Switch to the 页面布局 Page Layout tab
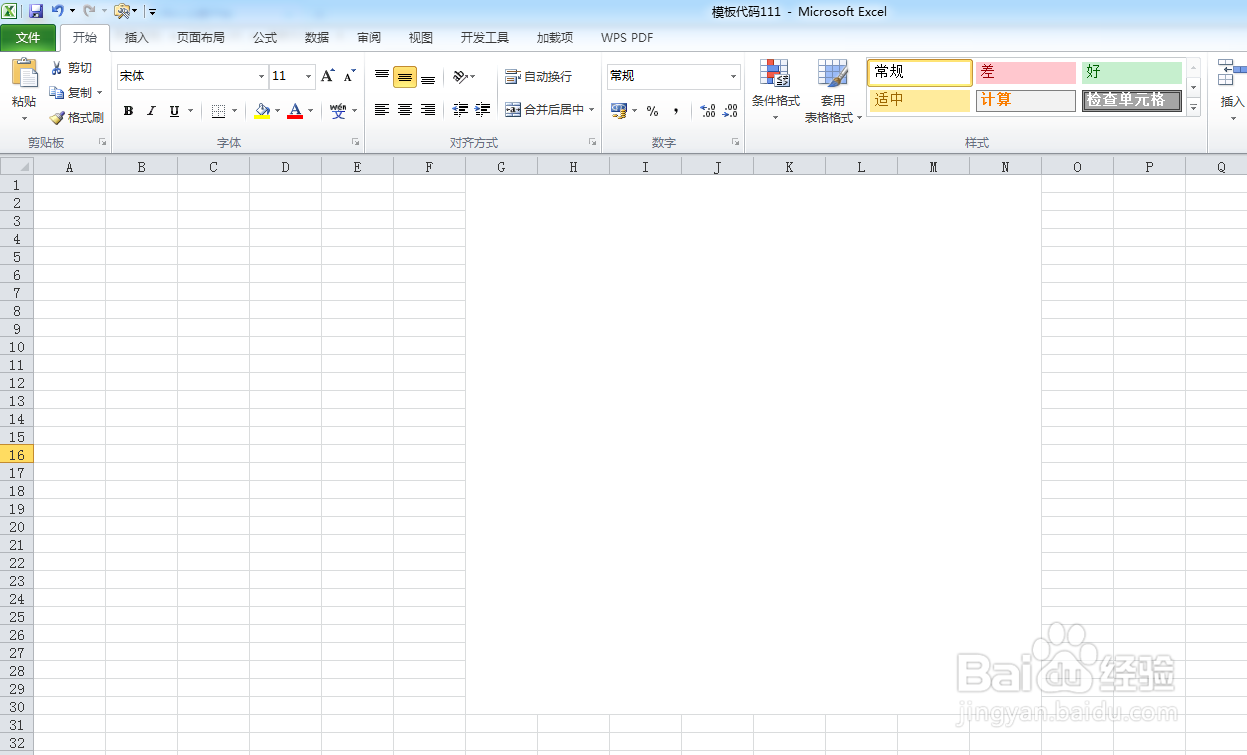Image resolution: width=1247 pixels, height=755 pixels. pos(201,38)
